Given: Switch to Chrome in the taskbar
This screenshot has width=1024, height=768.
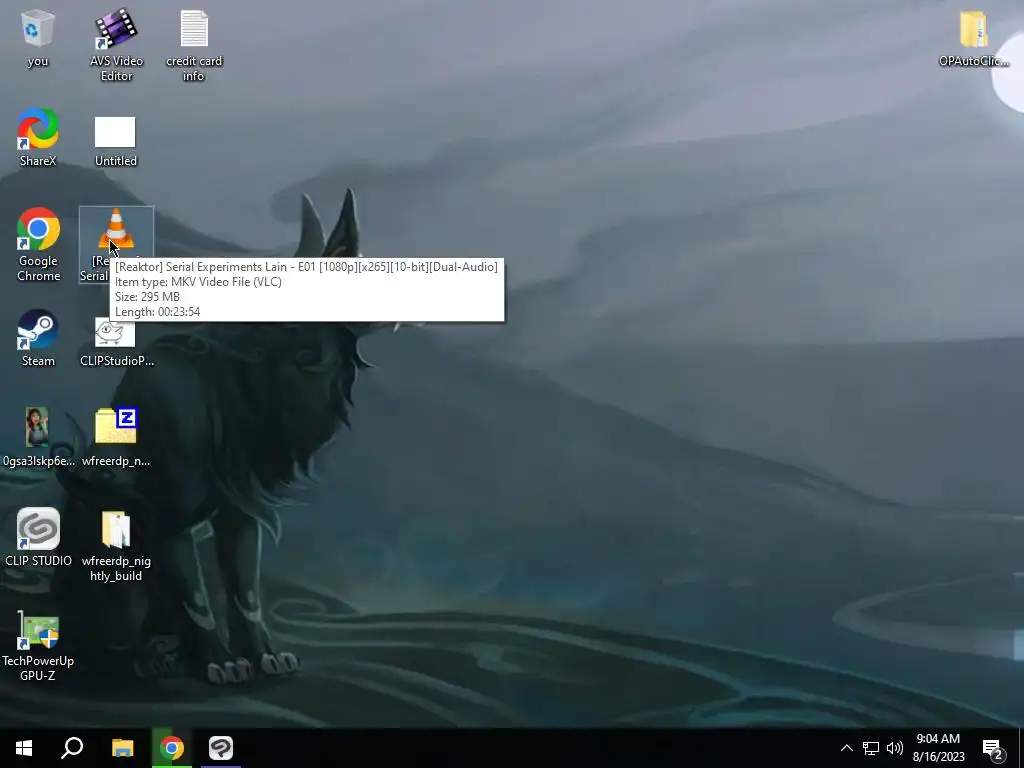Looking at the screenshot, I should 172,748.
